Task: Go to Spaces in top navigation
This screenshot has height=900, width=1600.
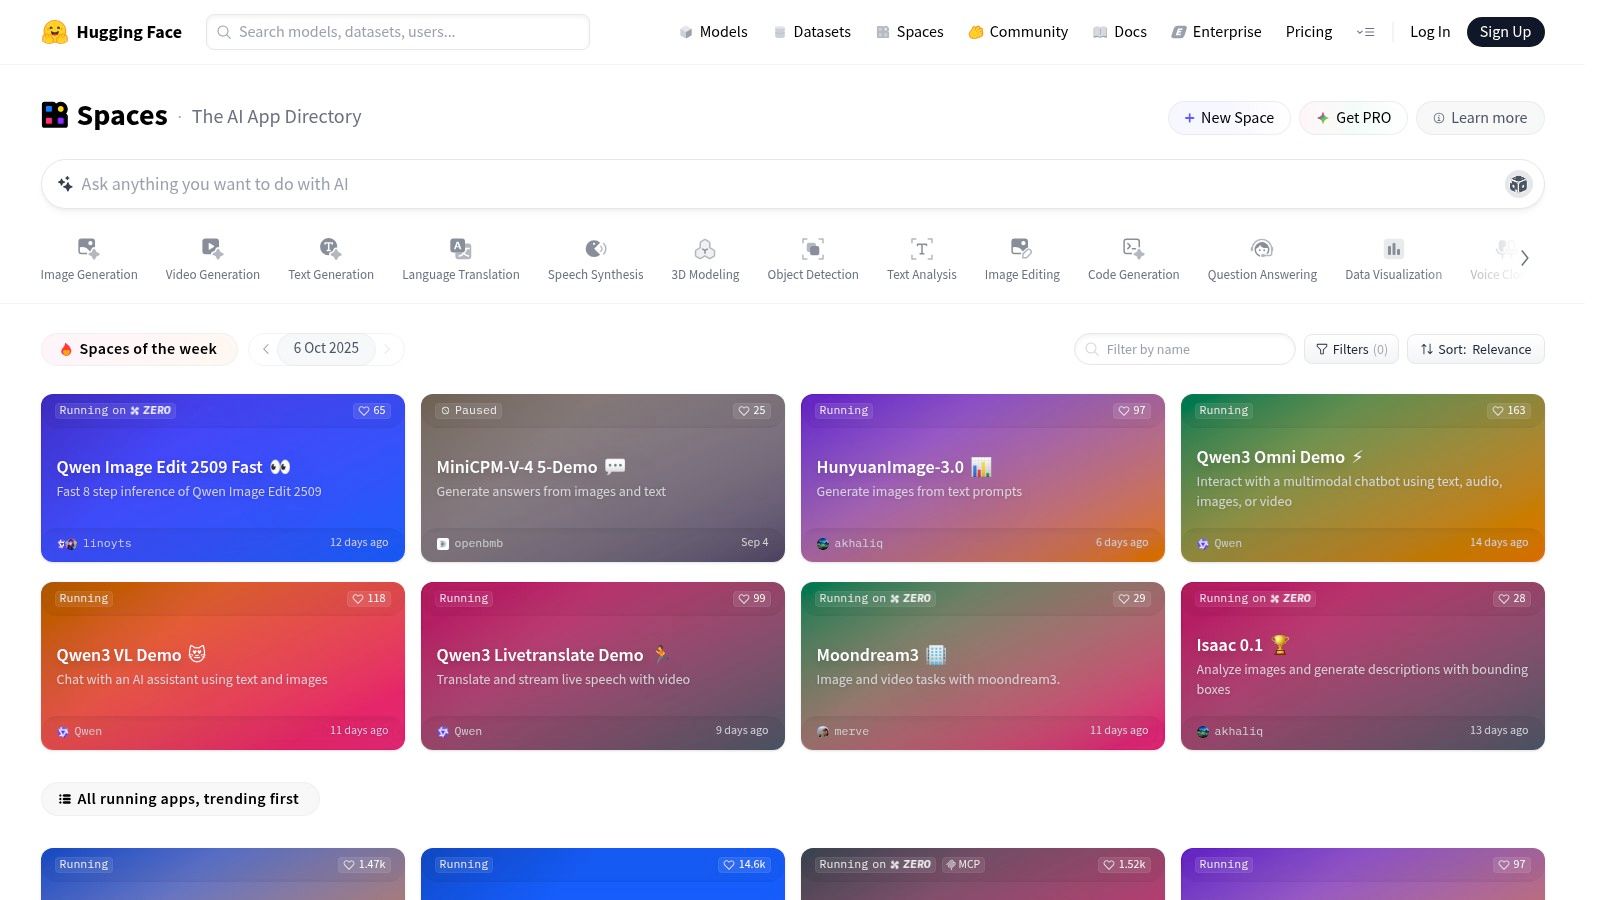Action: click(910, 32)
